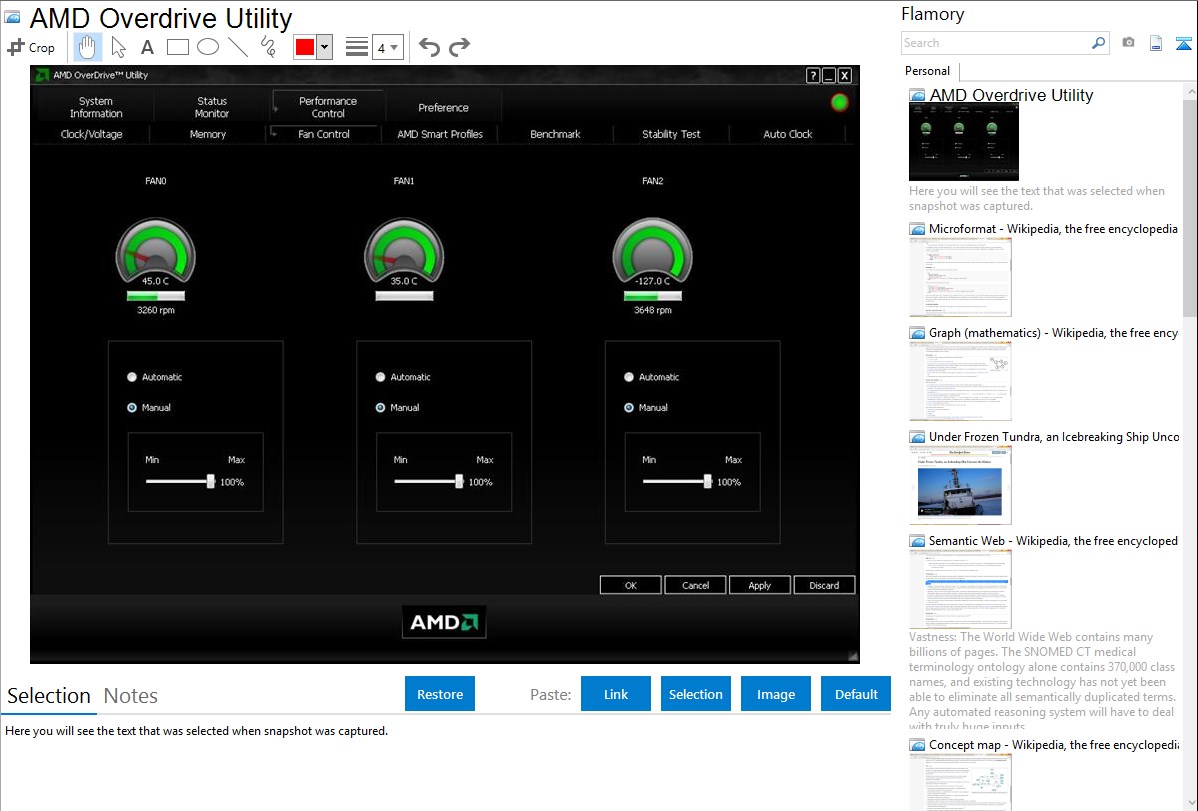This screenshot has width=1198, height=811.
Task: Switch to the Notes tab
Action: pyautogui.click(x=131, y=696)
